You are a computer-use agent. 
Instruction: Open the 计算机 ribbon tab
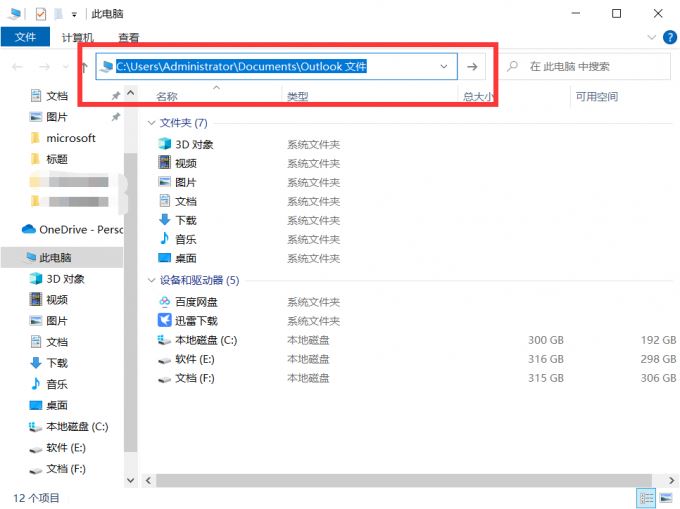coord(78,38)
